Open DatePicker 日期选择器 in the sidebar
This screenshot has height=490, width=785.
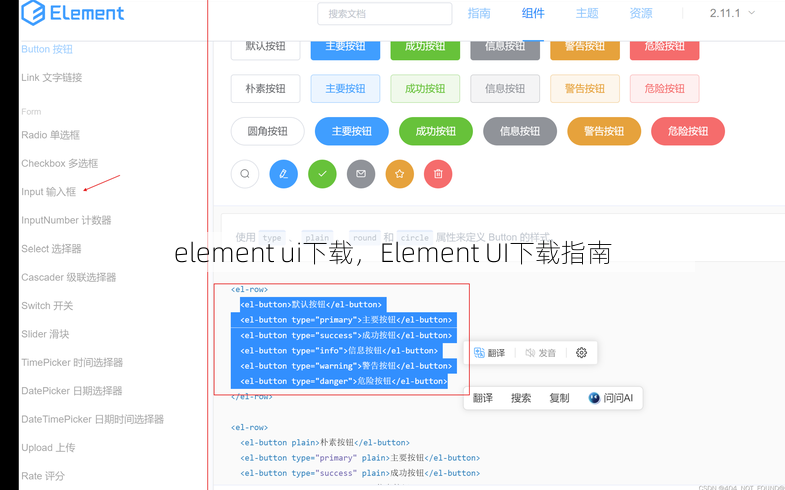pyautogui.click(x=72, y=391)
